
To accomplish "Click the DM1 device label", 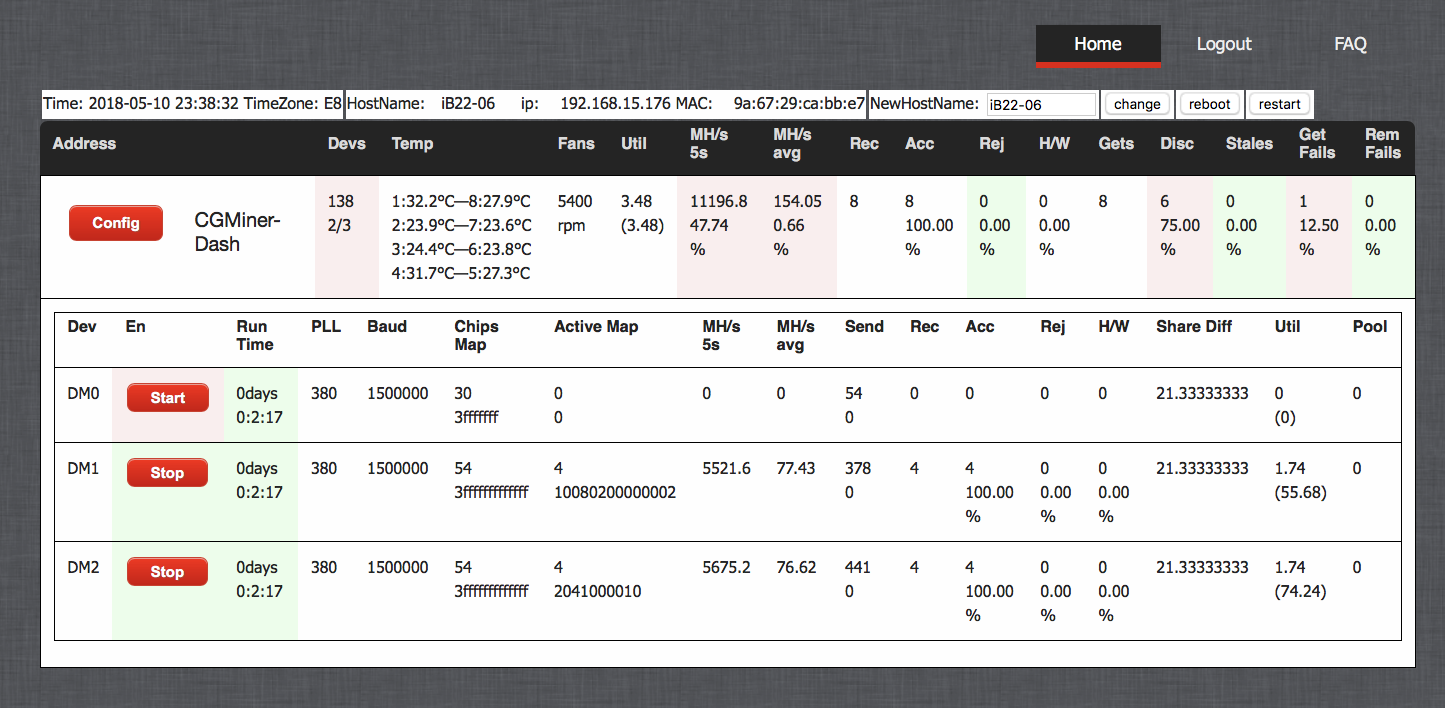I will (83, 468).
